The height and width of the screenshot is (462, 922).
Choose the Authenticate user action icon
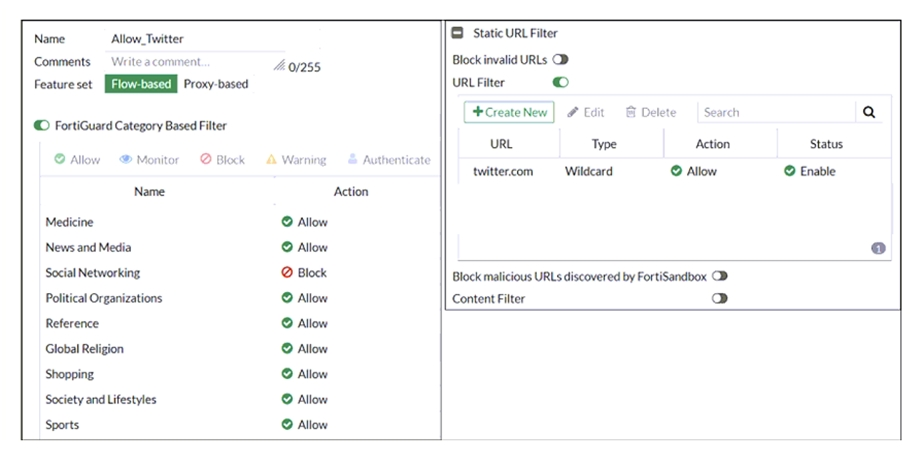352,159
